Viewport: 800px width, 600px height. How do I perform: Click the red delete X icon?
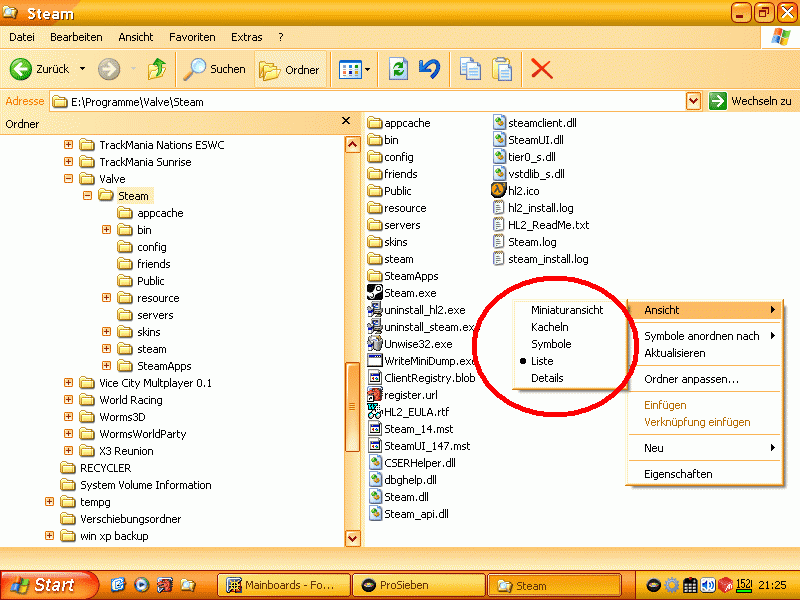(x=541, y=69)
